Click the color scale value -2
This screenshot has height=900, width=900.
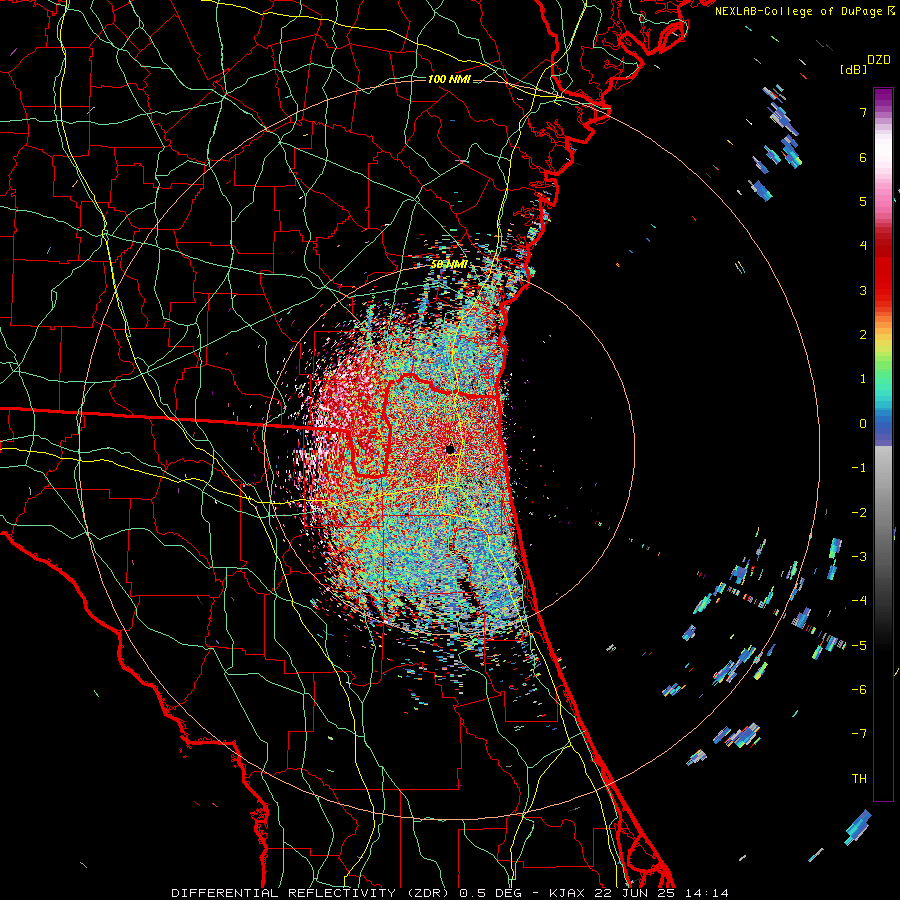pyautogui.click(x=859, y=513)
